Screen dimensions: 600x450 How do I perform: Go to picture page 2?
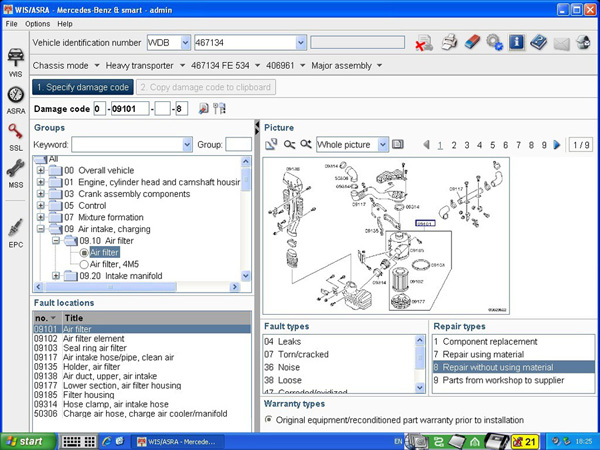453,145
